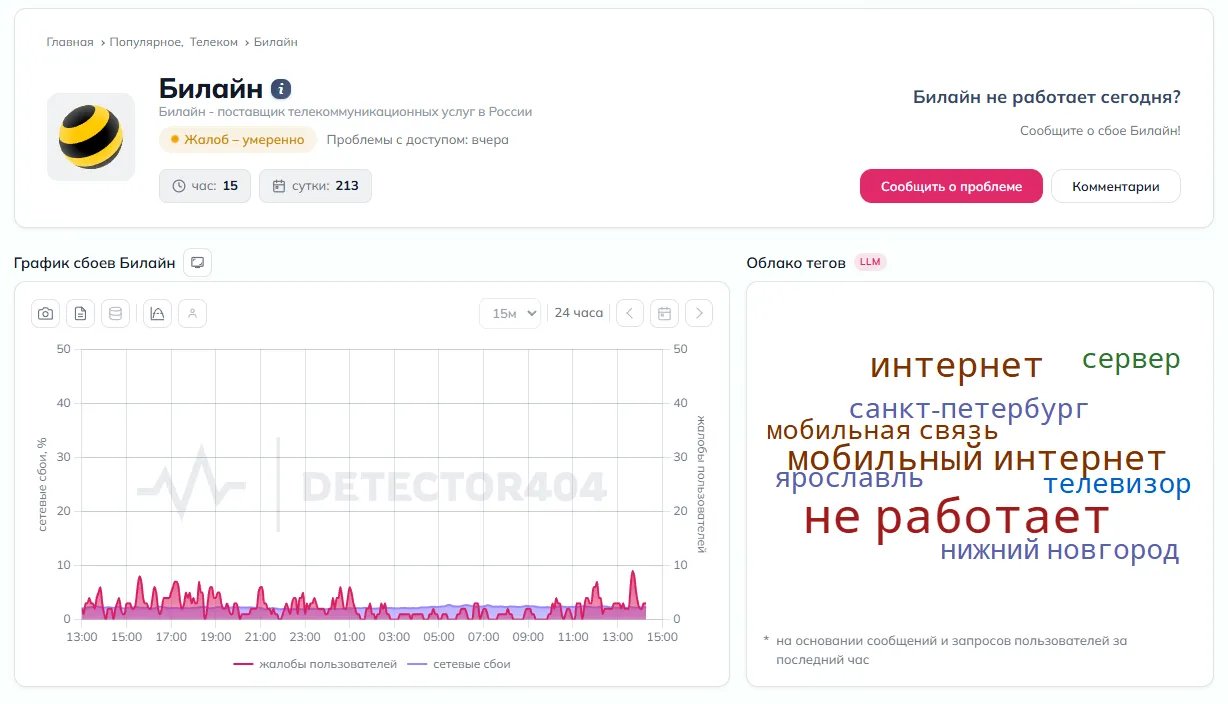
Task: Select the нижний новгород tag
Action: (x=1060, y=550)
